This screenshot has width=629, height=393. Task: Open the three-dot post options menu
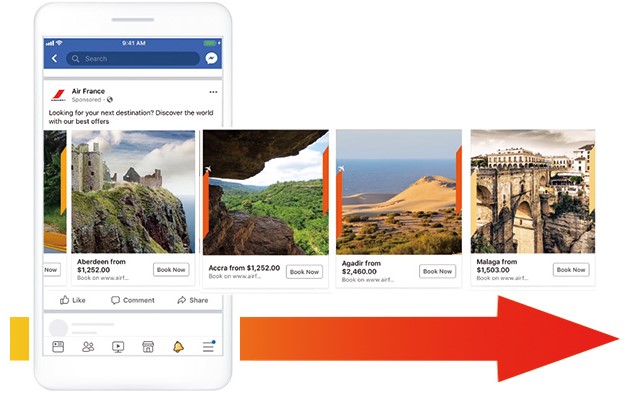(213, 92)
